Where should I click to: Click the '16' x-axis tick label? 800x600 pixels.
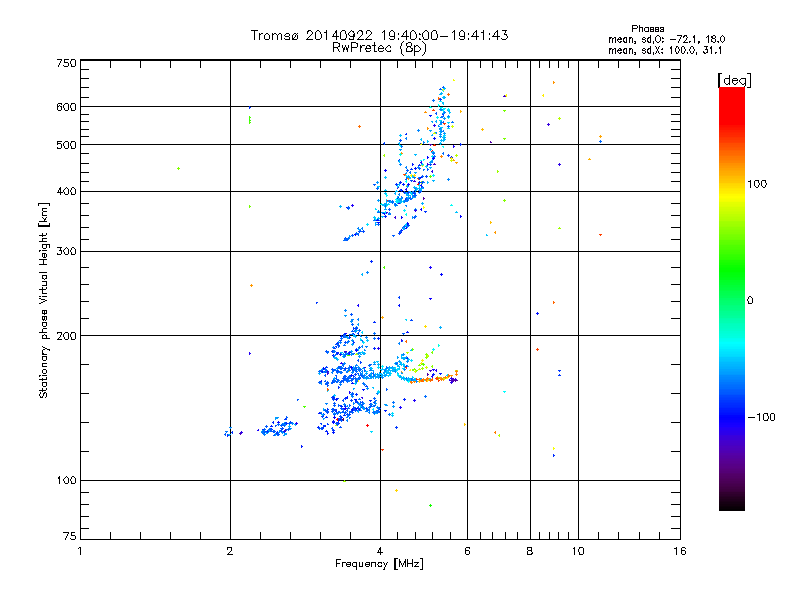click(680, 551)
